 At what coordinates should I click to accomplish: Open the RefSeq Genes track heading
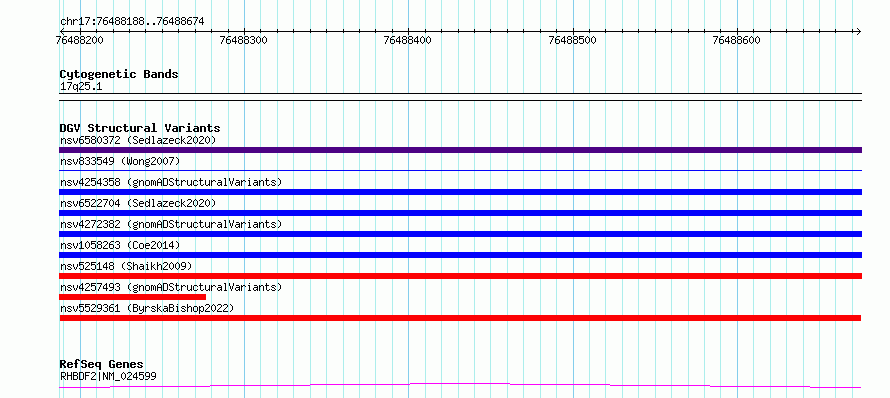tap(102, 365)
